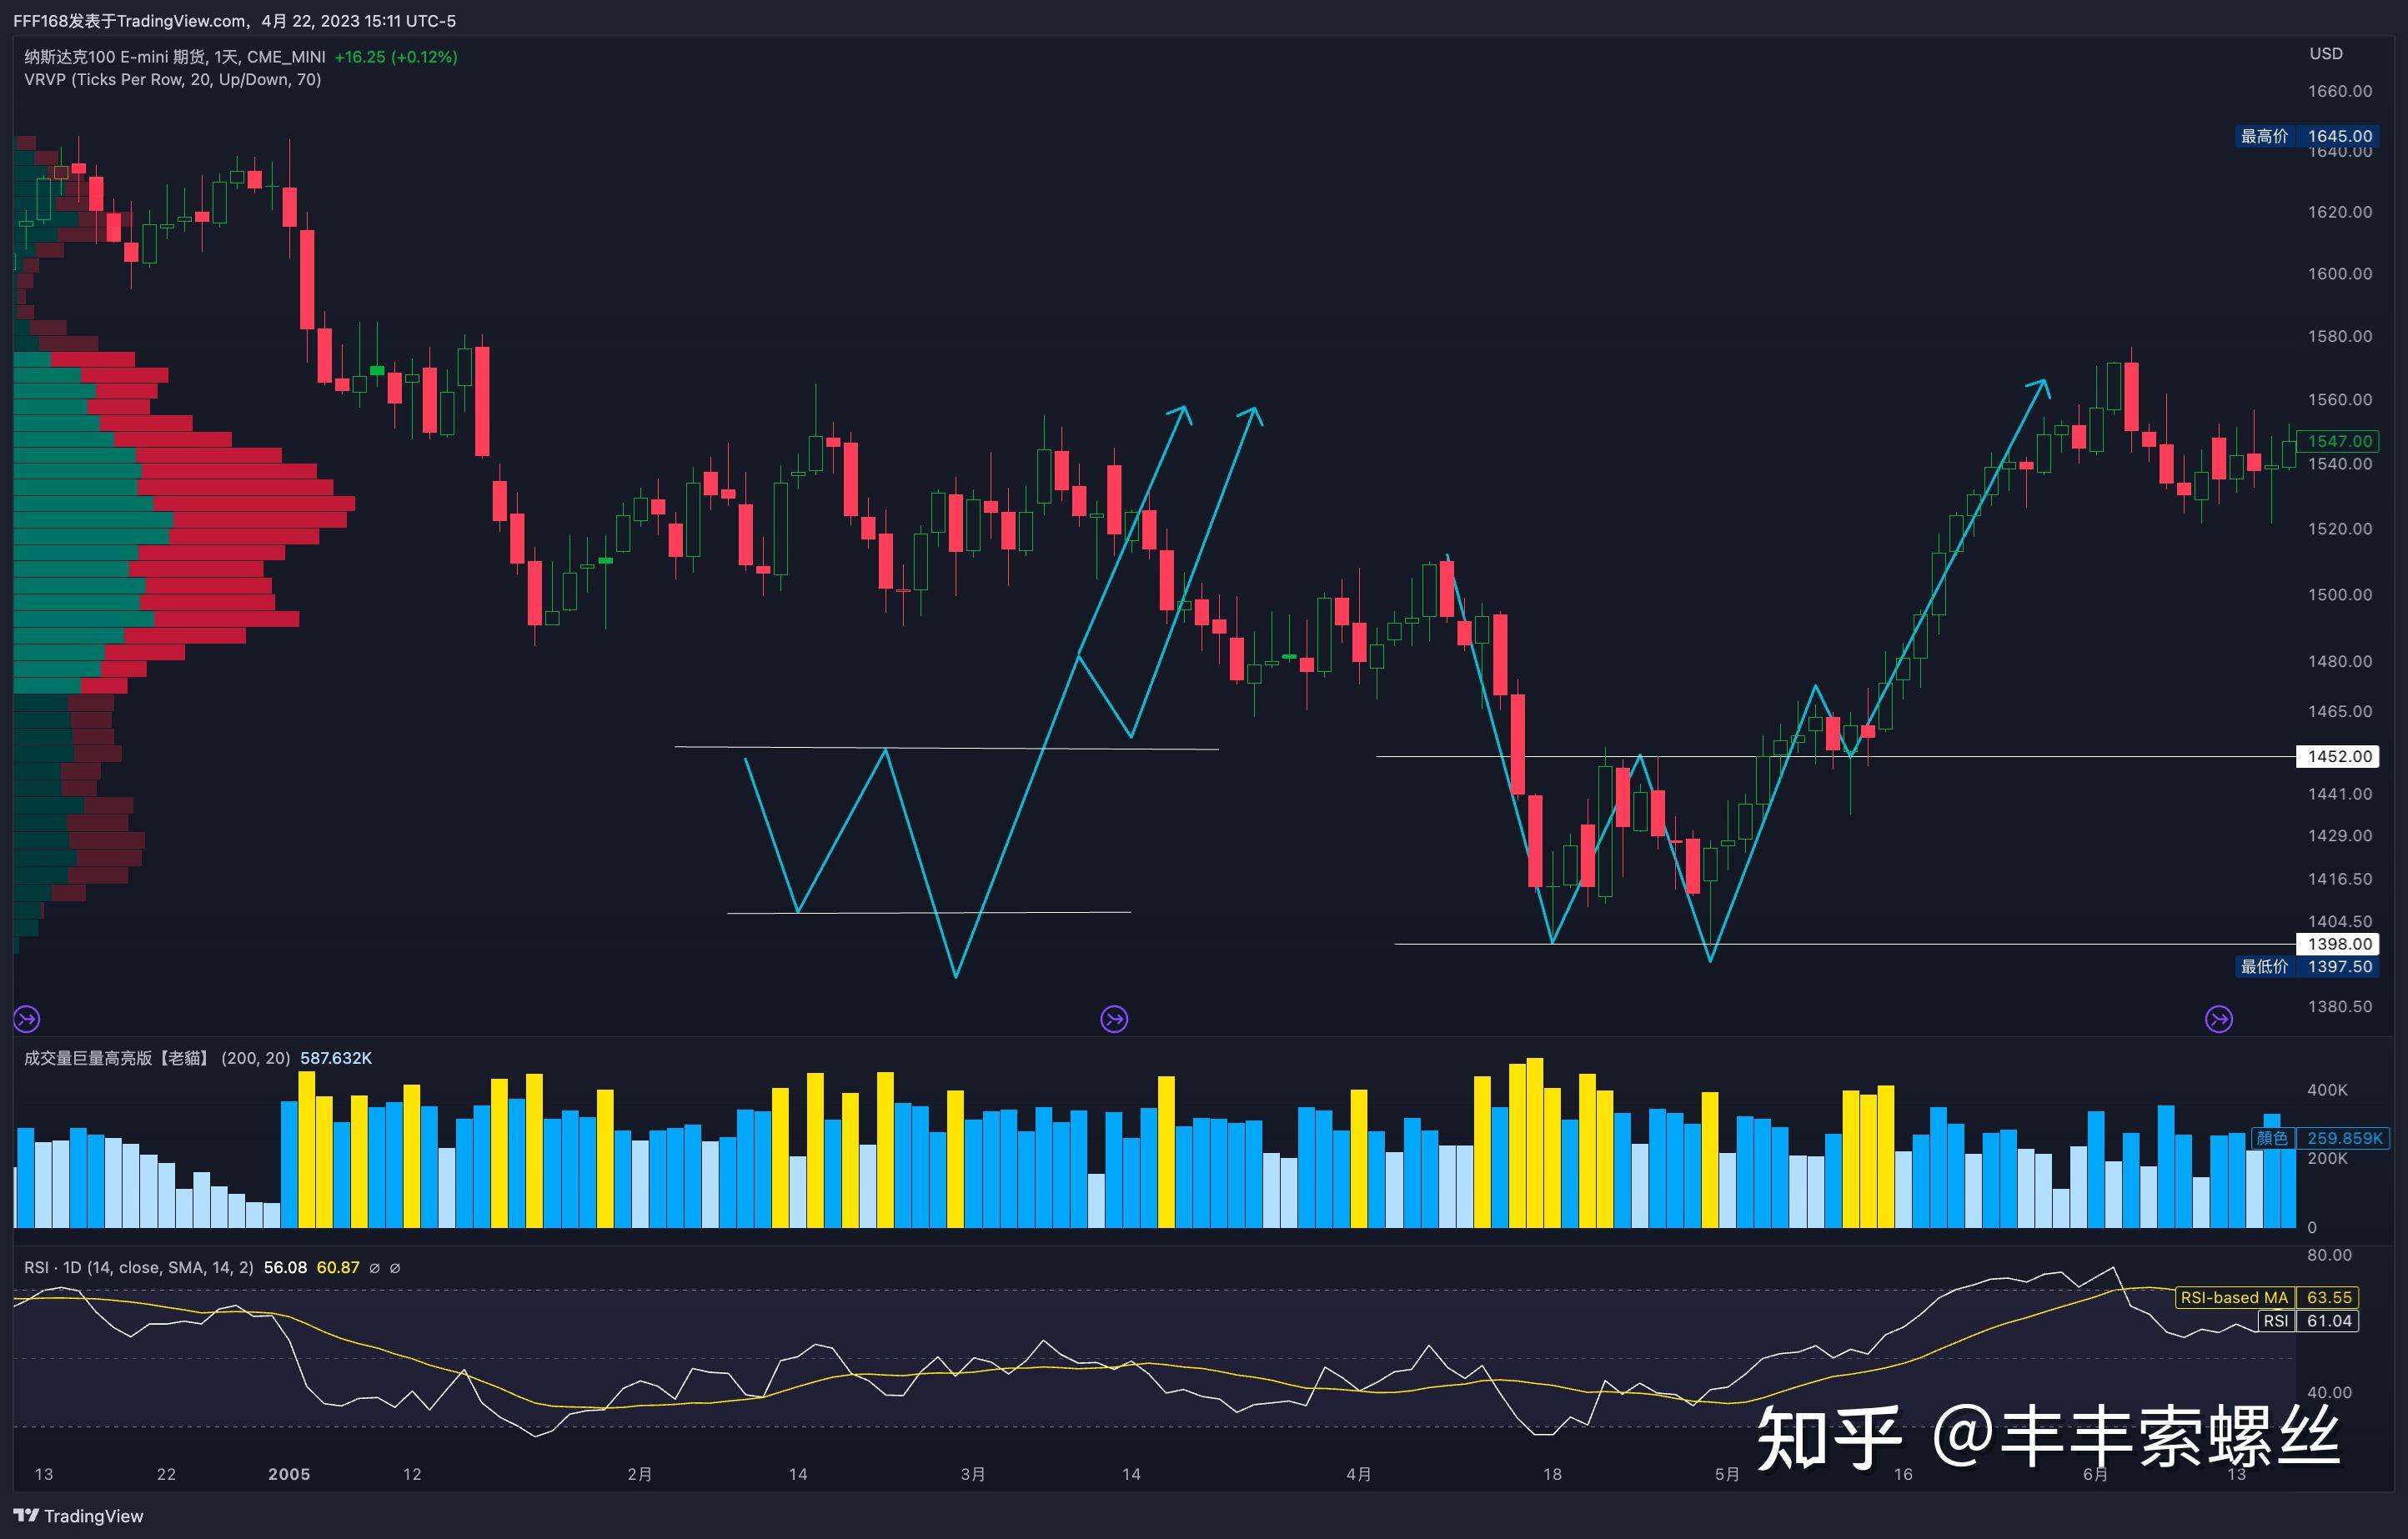
Task: Click the CME_MINI exchange label
Action: tap(292, 57)
